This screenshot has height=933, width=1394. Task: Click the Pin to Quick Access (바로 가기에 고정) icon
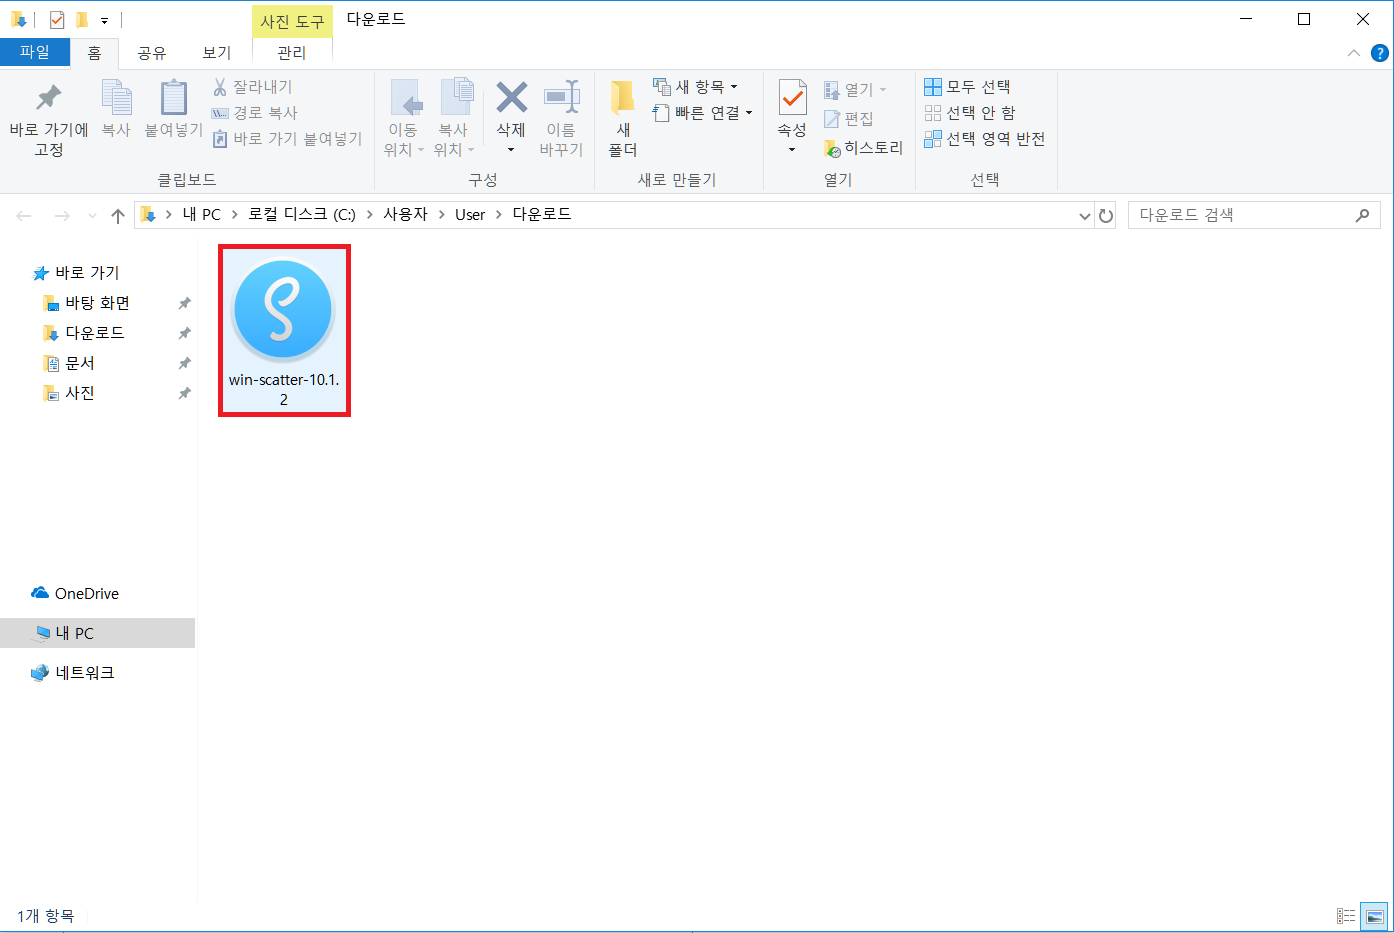point(48,98)
